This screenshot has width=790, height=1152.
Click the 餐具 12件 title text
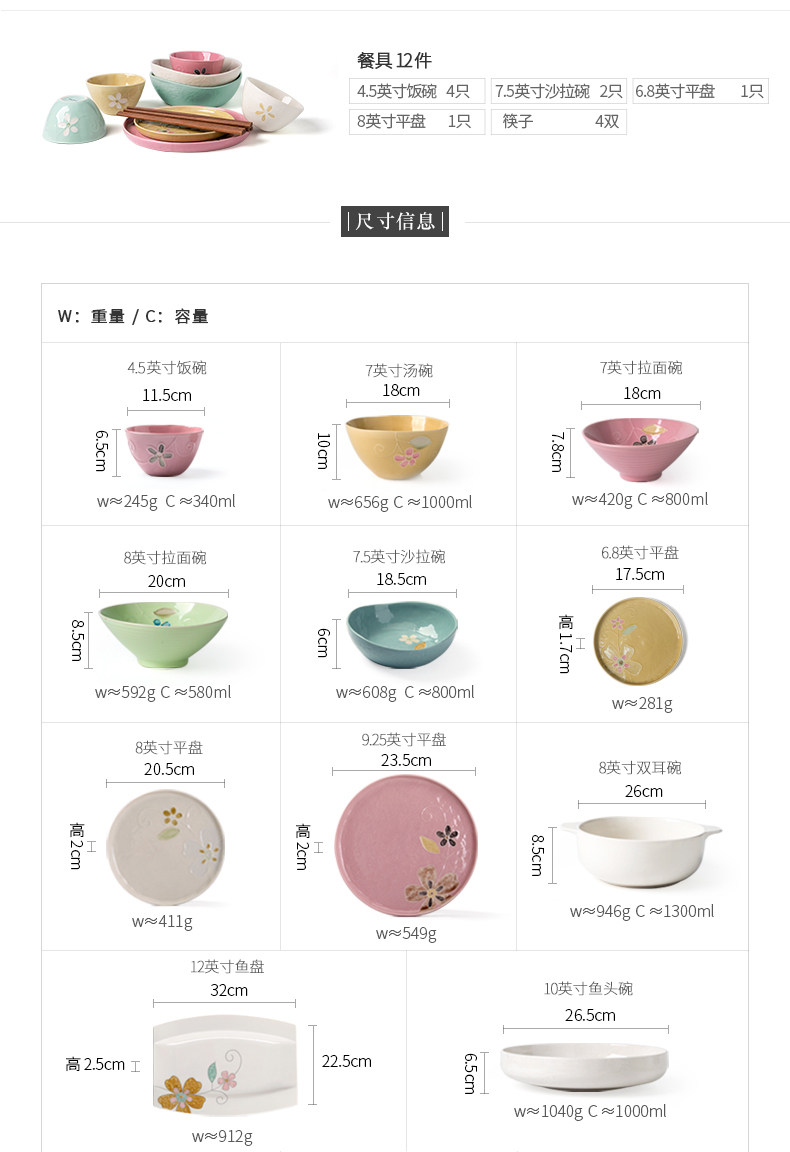tap(394, 60)
